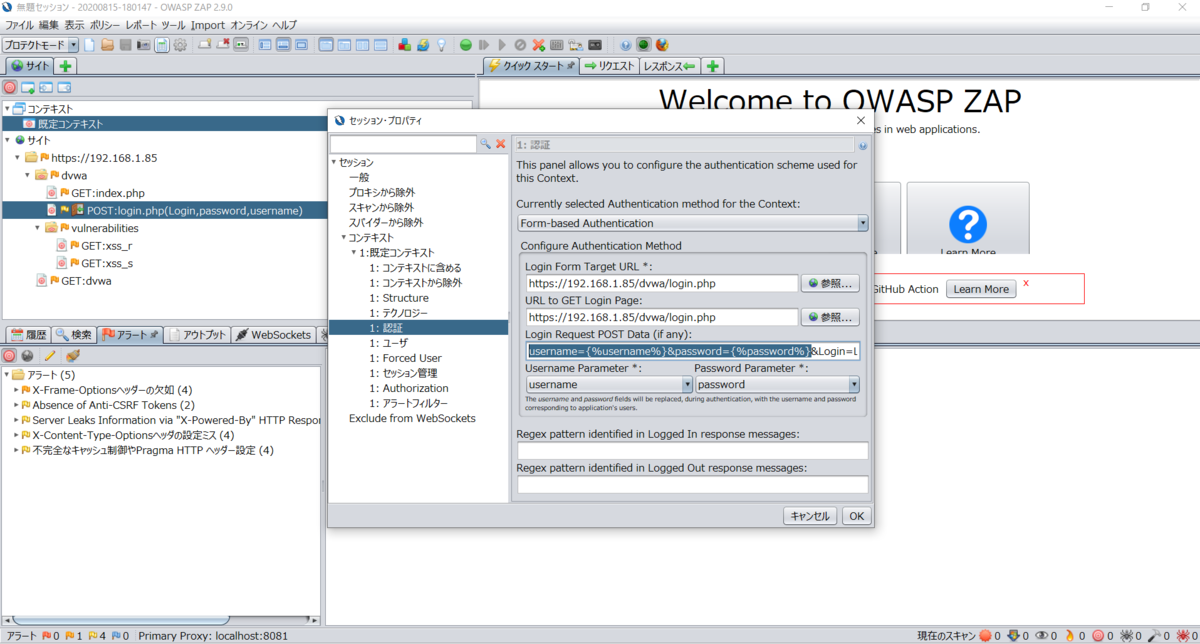Open Session Properties toolbar icon
Image resolution: width=1200 pixels, height=644 pixels.
coord(162,45)
